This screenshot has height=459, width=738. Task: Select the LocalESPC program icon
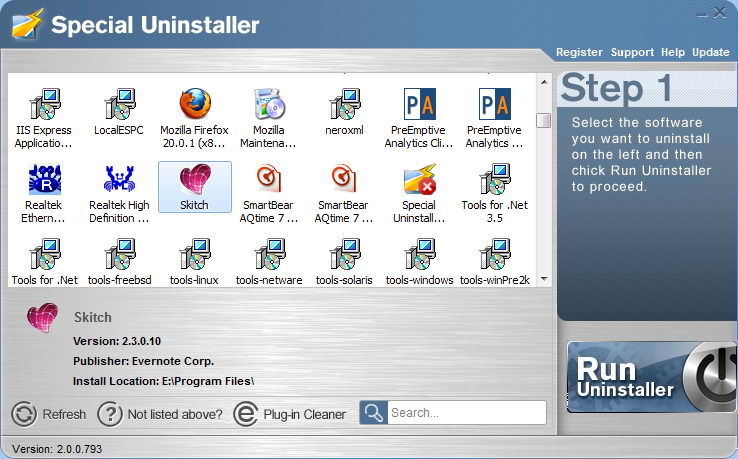coord(119,104)
